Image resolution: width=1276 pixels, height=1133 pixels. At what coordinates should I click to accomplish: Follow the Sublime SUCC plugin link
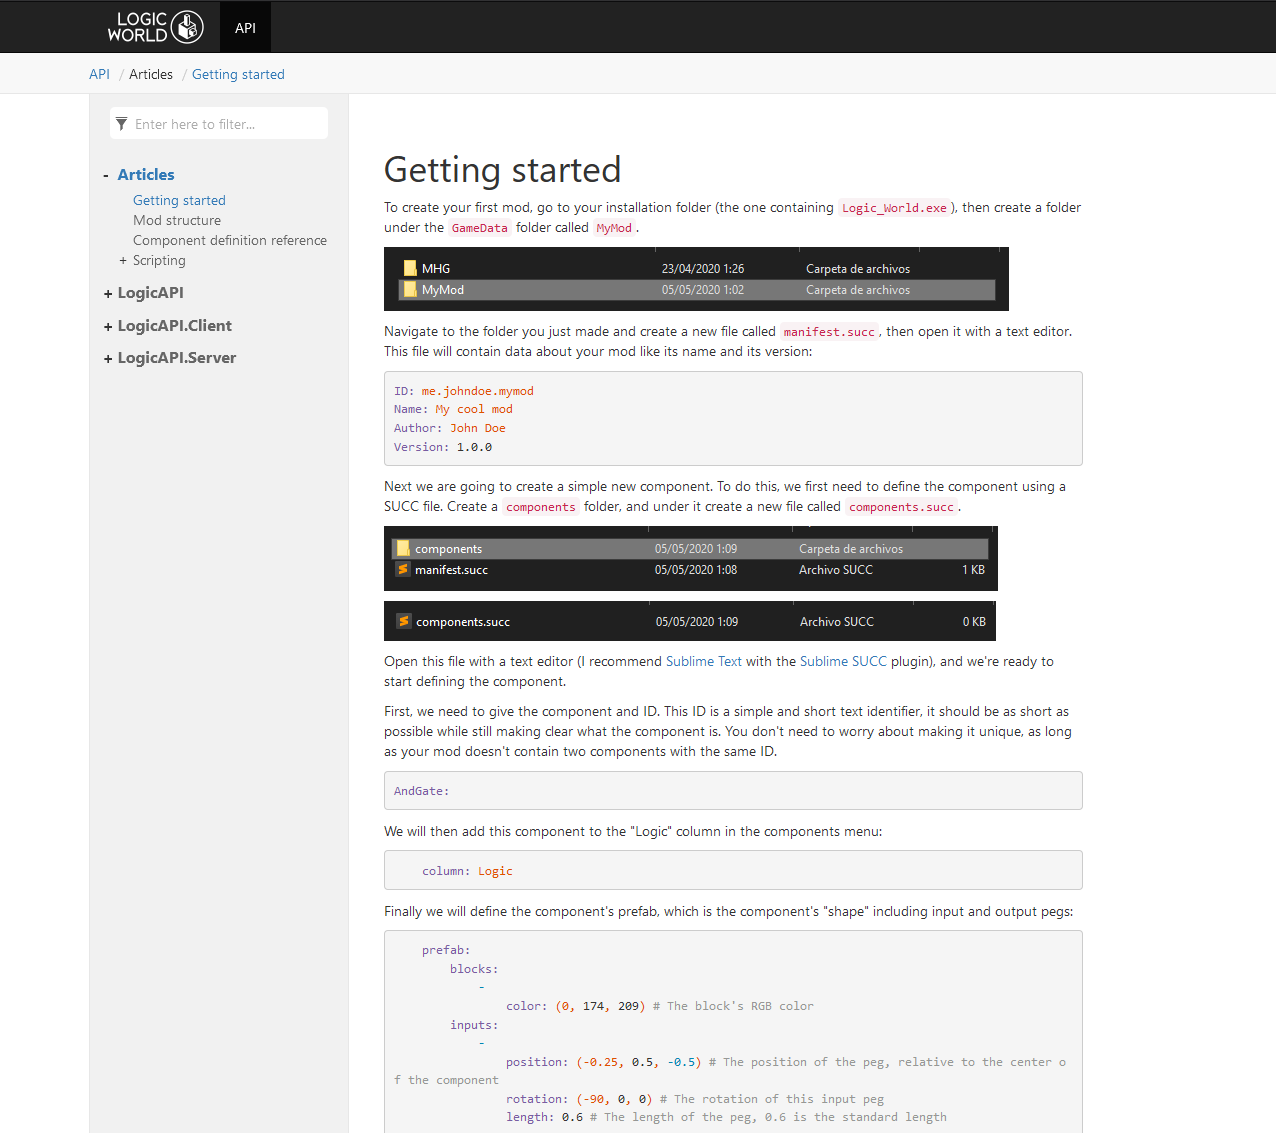click(x=842, y=662)
